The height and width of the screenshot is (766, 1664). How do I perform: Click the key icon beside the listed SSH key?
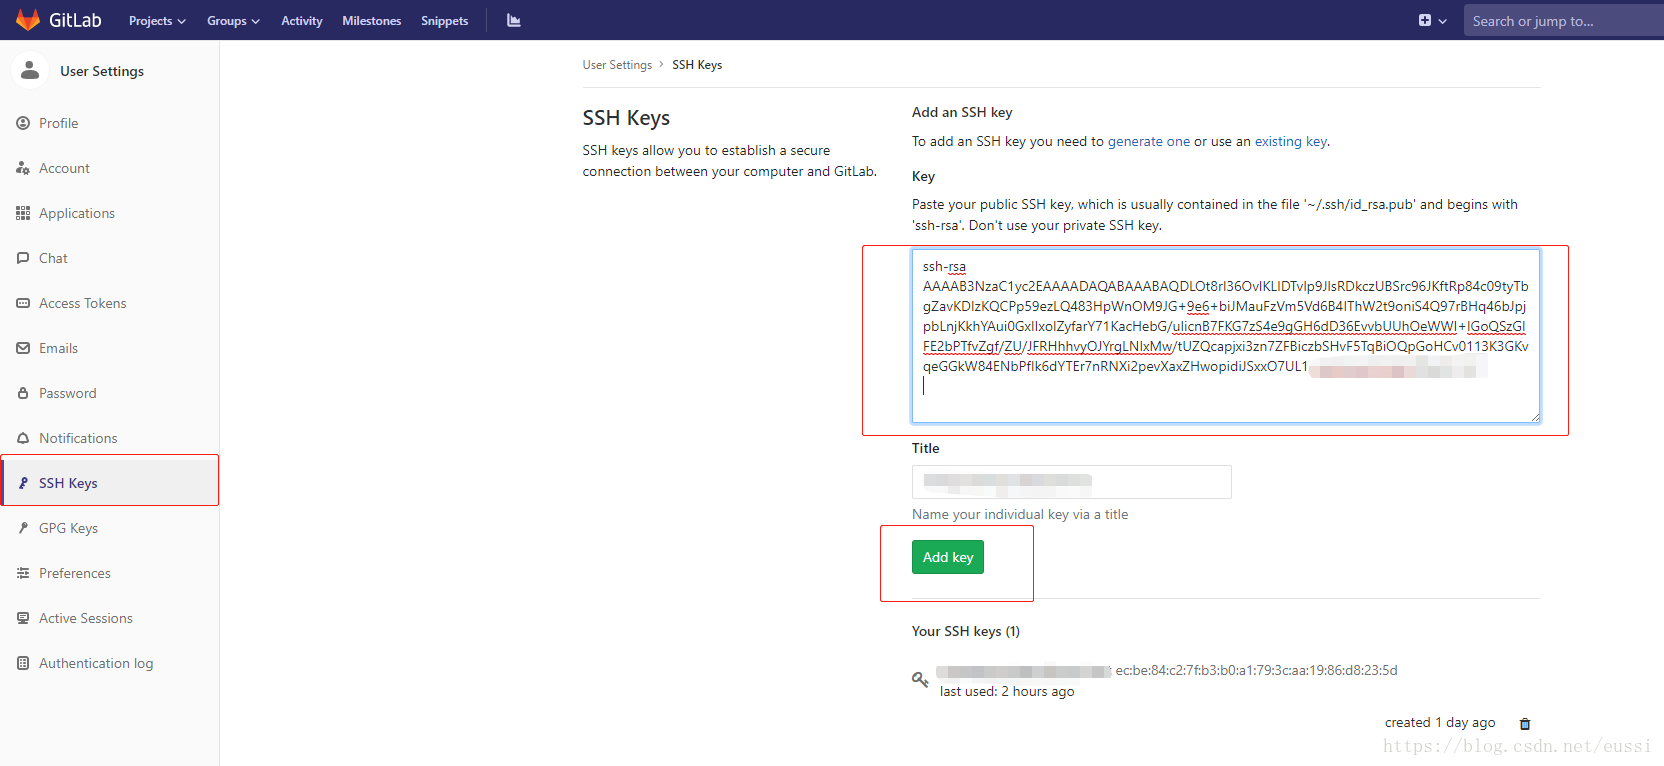920,680
